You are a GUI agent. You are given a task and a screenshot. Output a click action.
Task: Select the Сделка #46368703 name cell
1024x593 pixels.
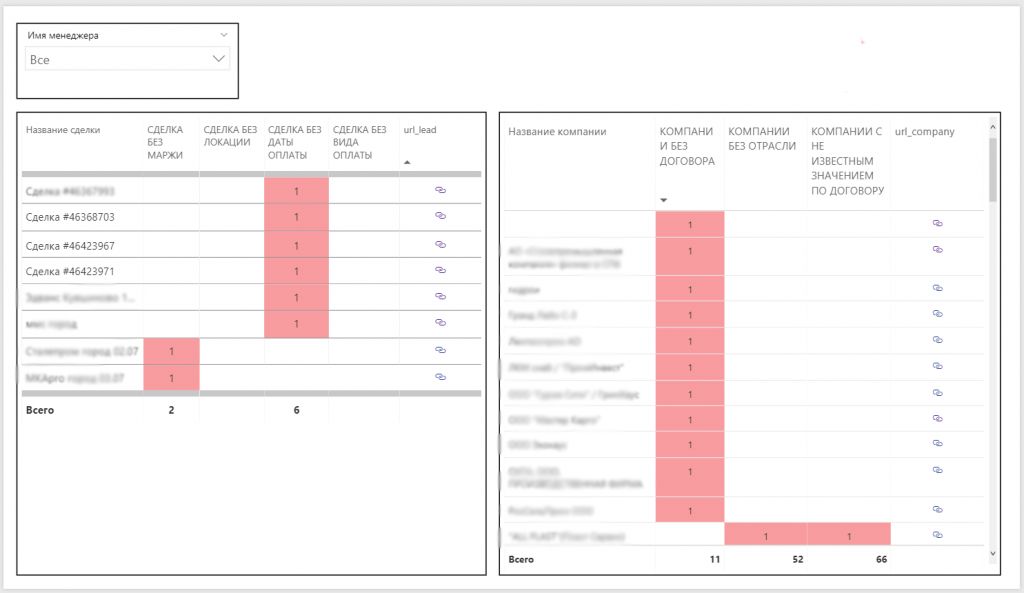70,217
